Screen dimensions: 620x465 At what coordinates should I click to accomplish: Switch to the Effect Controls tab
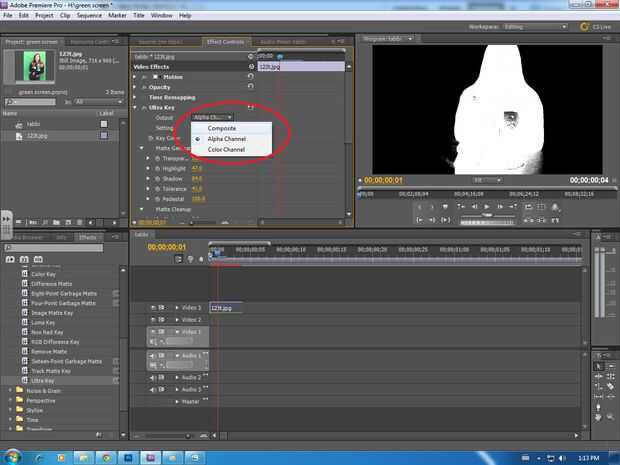click(x=225, y=42)
